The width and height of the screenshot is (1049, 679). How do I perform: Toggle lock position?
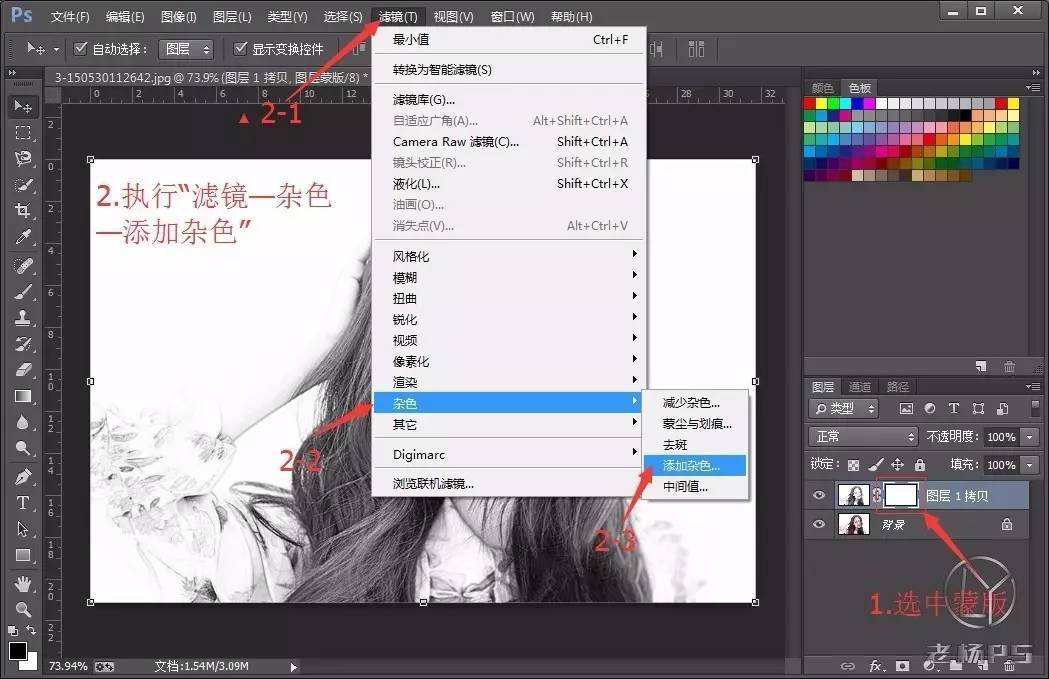point(898,464)
